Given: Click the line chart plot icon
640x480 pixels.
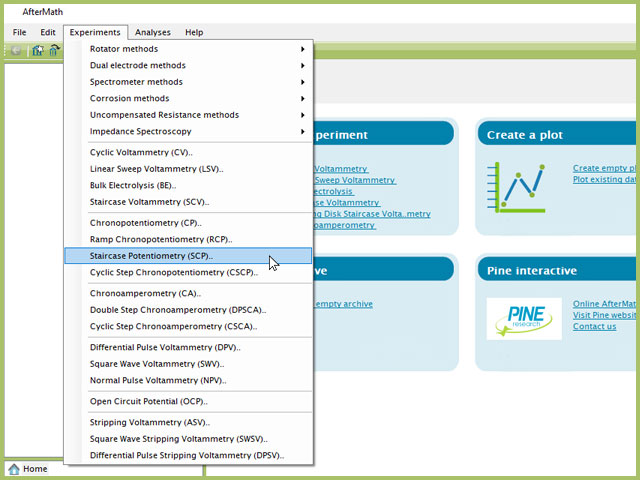Looking at the screenshot, I should pos(516,188).
